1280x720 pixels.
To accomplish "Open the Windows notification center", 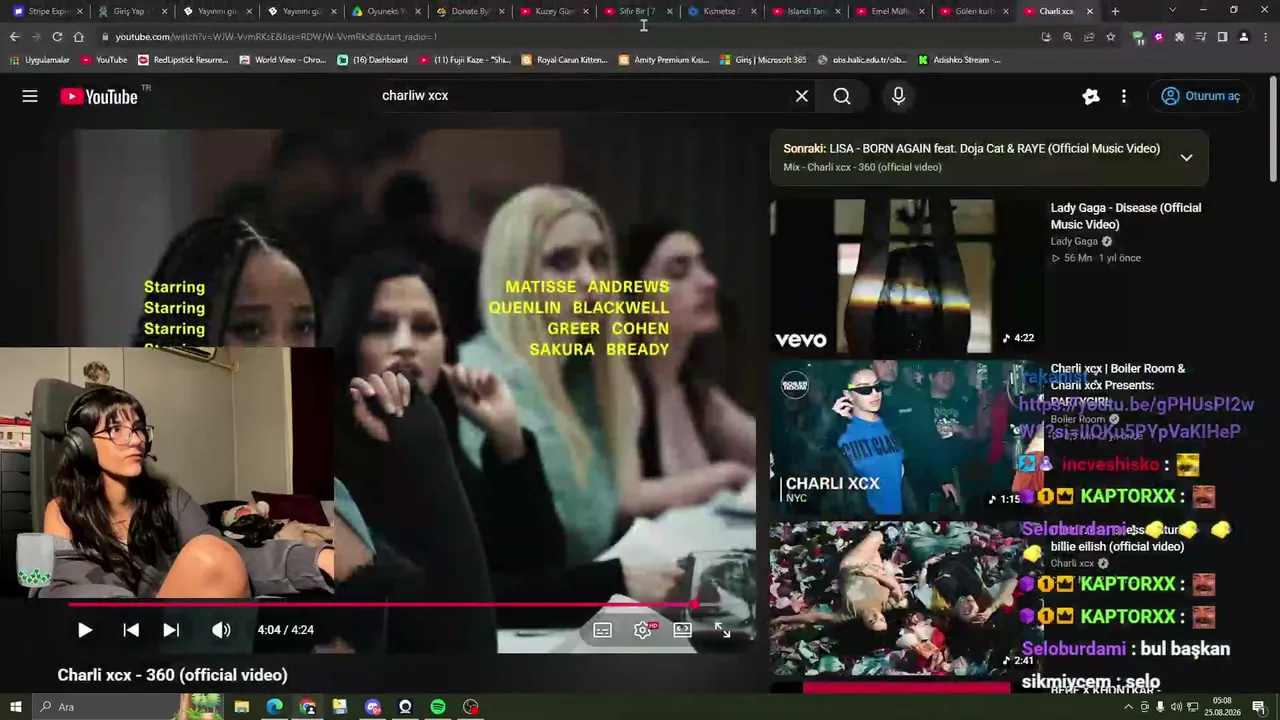I will pyautogui.click(x=1259, y=707).
